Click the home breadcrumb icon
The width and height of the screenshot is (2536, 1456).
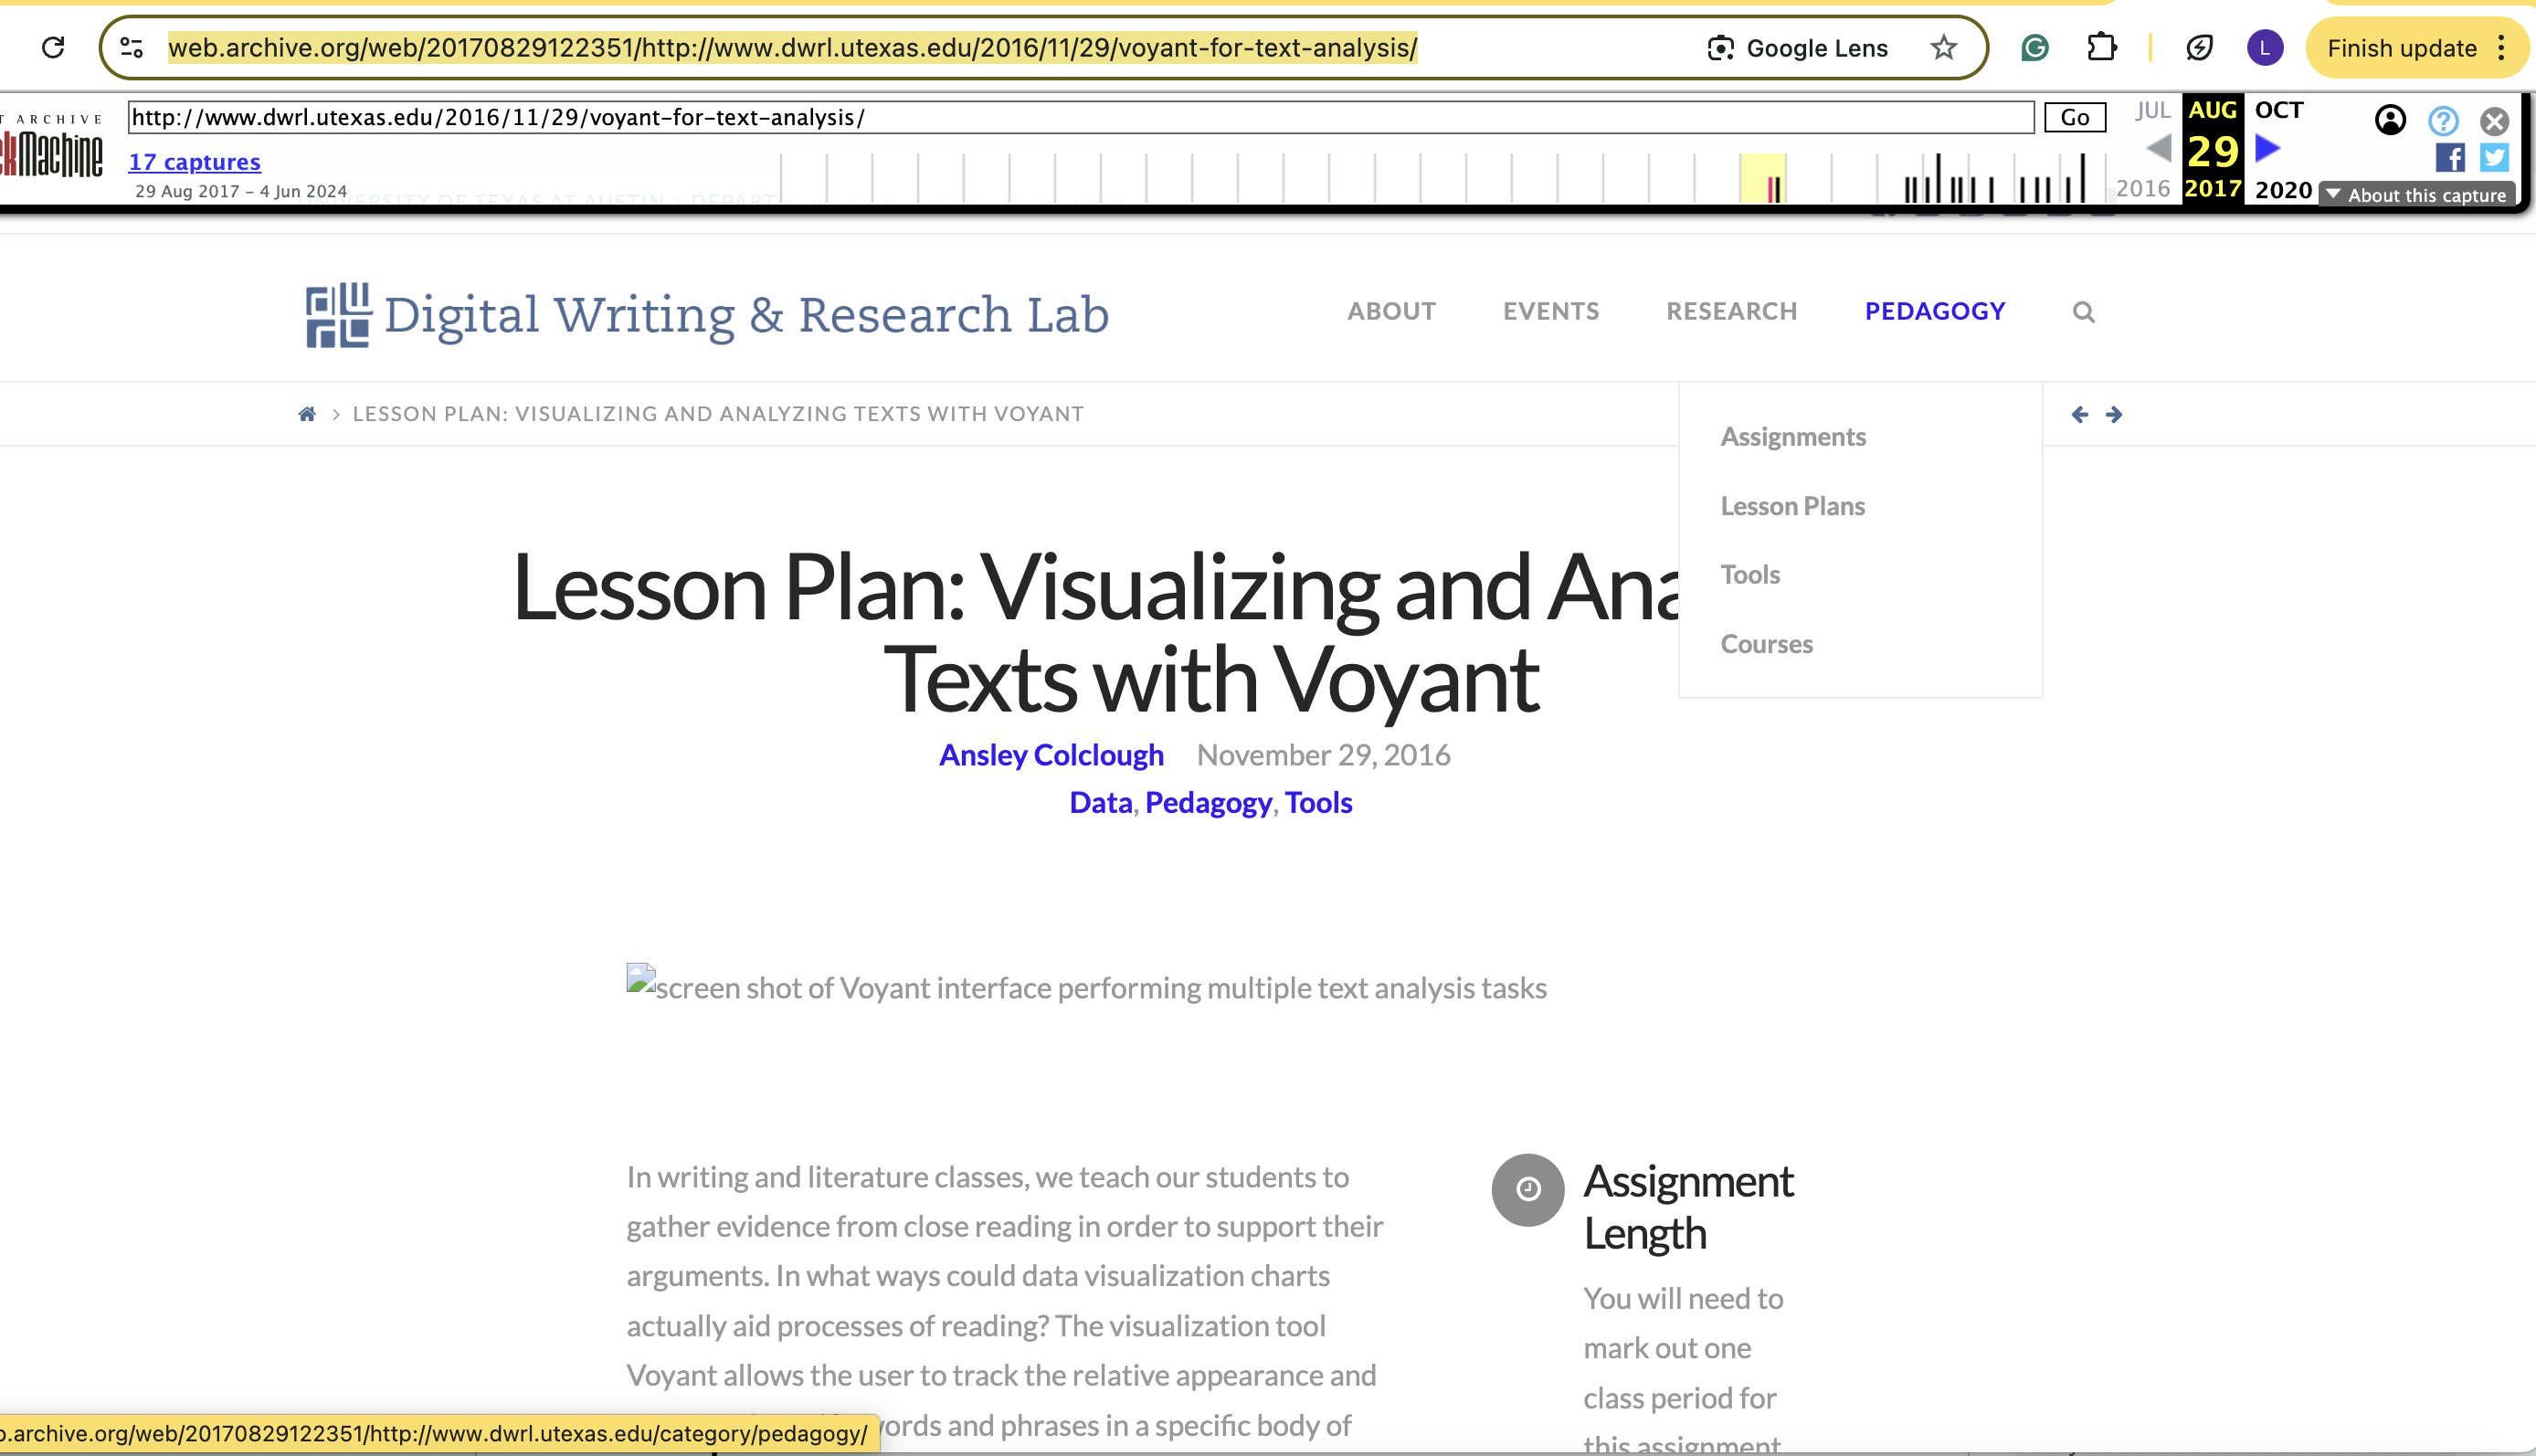click(307, 414)
